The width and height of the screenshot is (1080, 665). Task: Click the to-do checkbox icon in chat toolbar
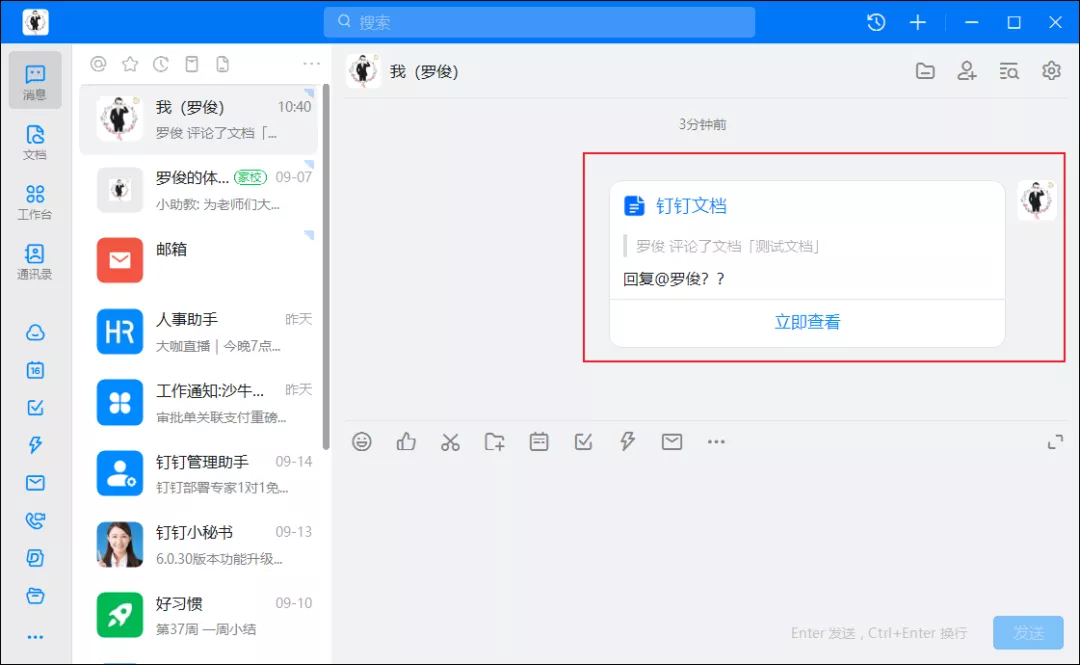click(x=583, y=442)
